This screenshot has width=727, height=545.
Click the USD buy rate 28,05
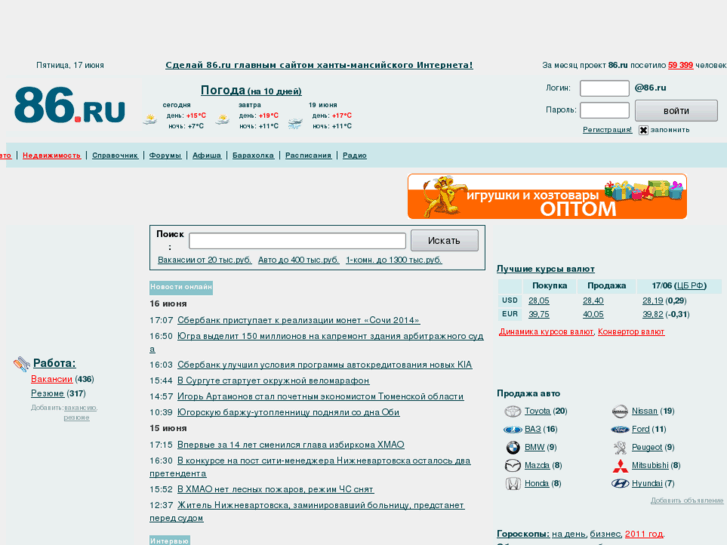coord(539,301)
